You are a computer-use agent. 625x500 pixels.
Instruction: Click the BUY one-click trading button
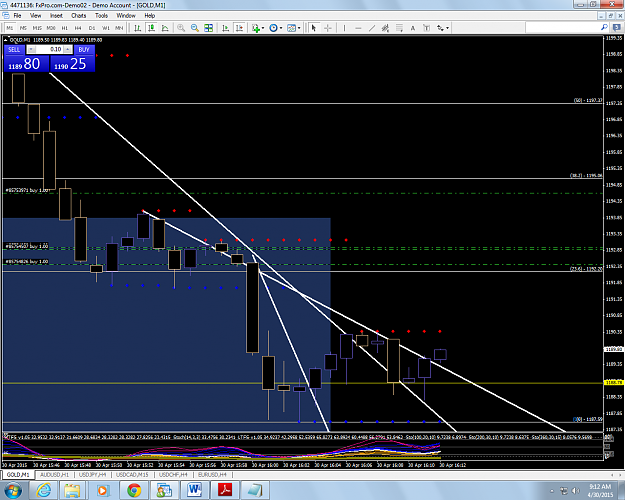click(x=84, y=49)
